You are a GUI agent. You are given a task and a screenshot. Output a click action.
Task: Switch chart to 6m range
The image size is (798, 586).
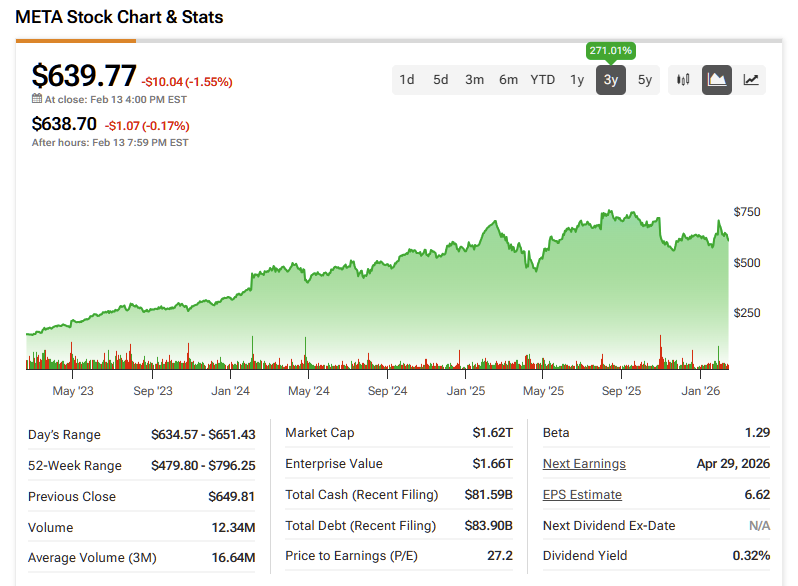509,80
